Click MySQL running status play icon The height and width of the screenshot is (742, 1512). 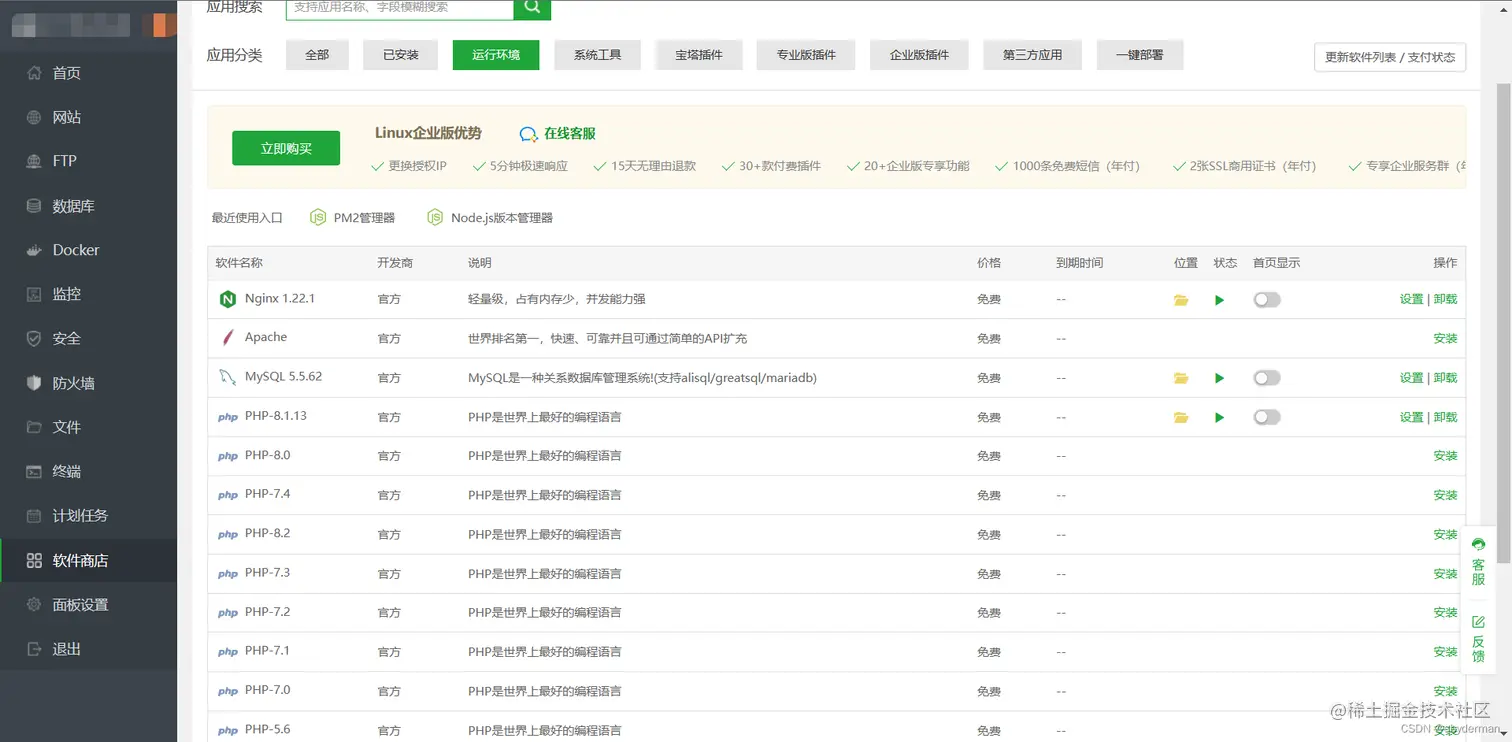(1219, 378)
